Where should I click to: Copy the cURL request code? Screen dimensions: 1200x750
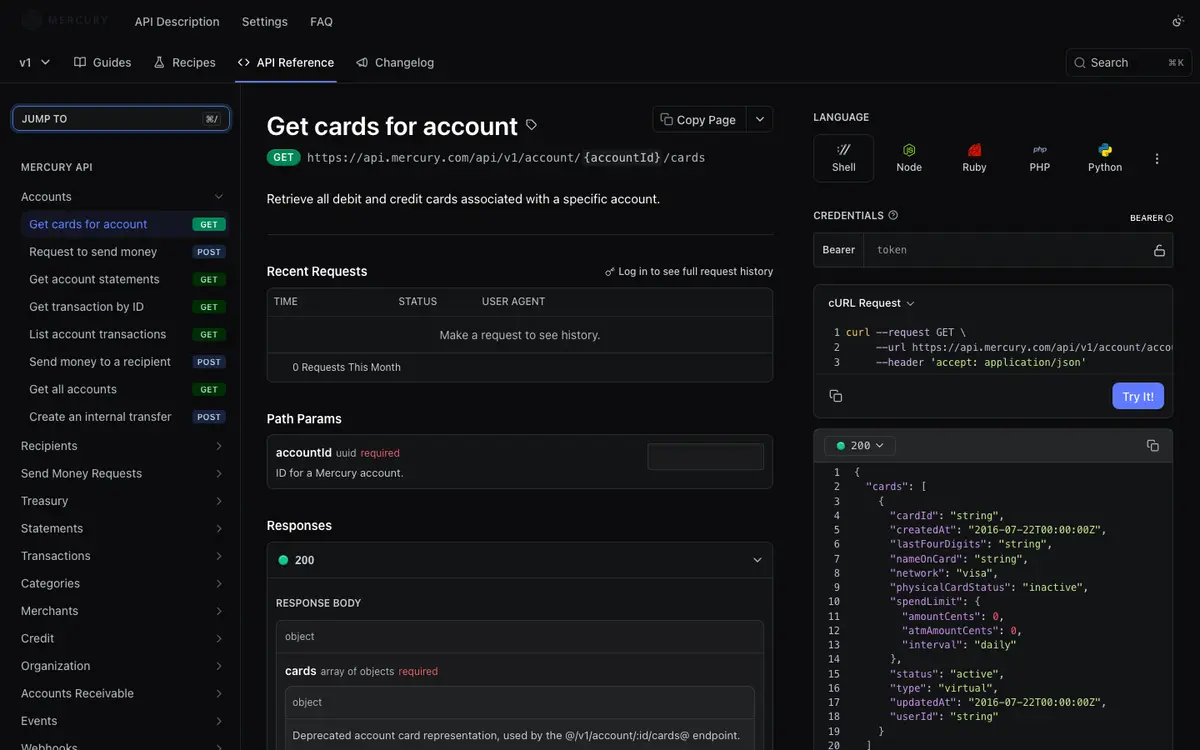coord(836,396)
